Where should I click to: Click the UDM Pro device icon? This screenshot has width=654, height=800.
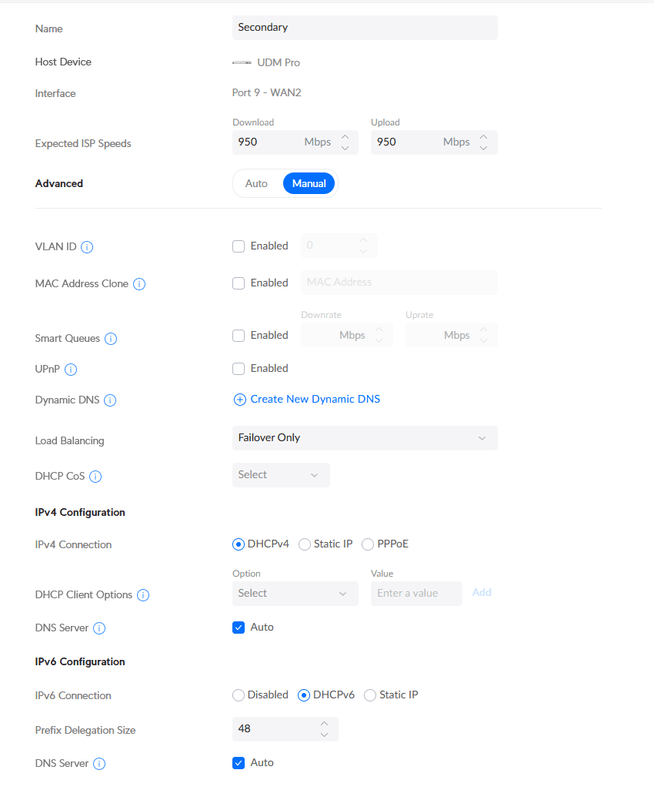pyautogui.click(x=242, y=63)
